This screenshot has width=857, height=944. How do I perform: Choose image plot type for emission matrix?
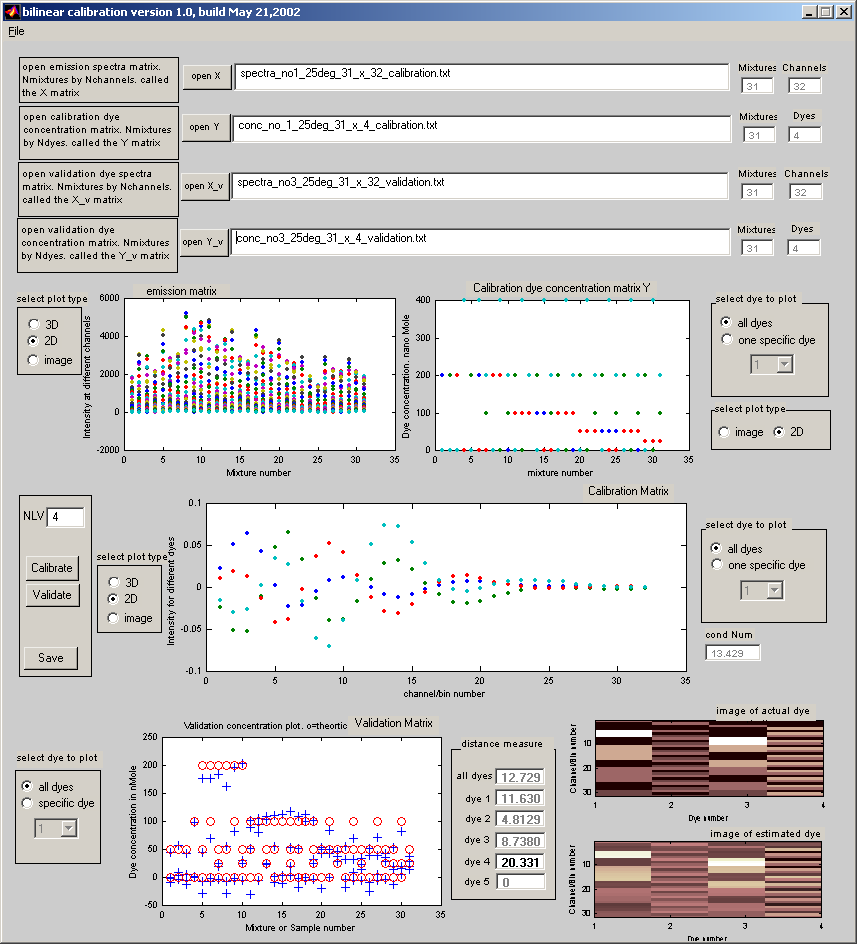click(34, 360)
